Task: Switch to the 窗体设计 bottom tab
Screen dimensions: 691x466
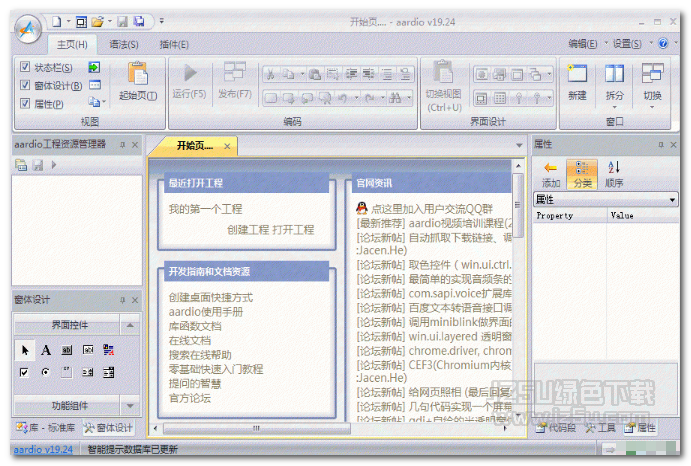Action: point(108,428)
